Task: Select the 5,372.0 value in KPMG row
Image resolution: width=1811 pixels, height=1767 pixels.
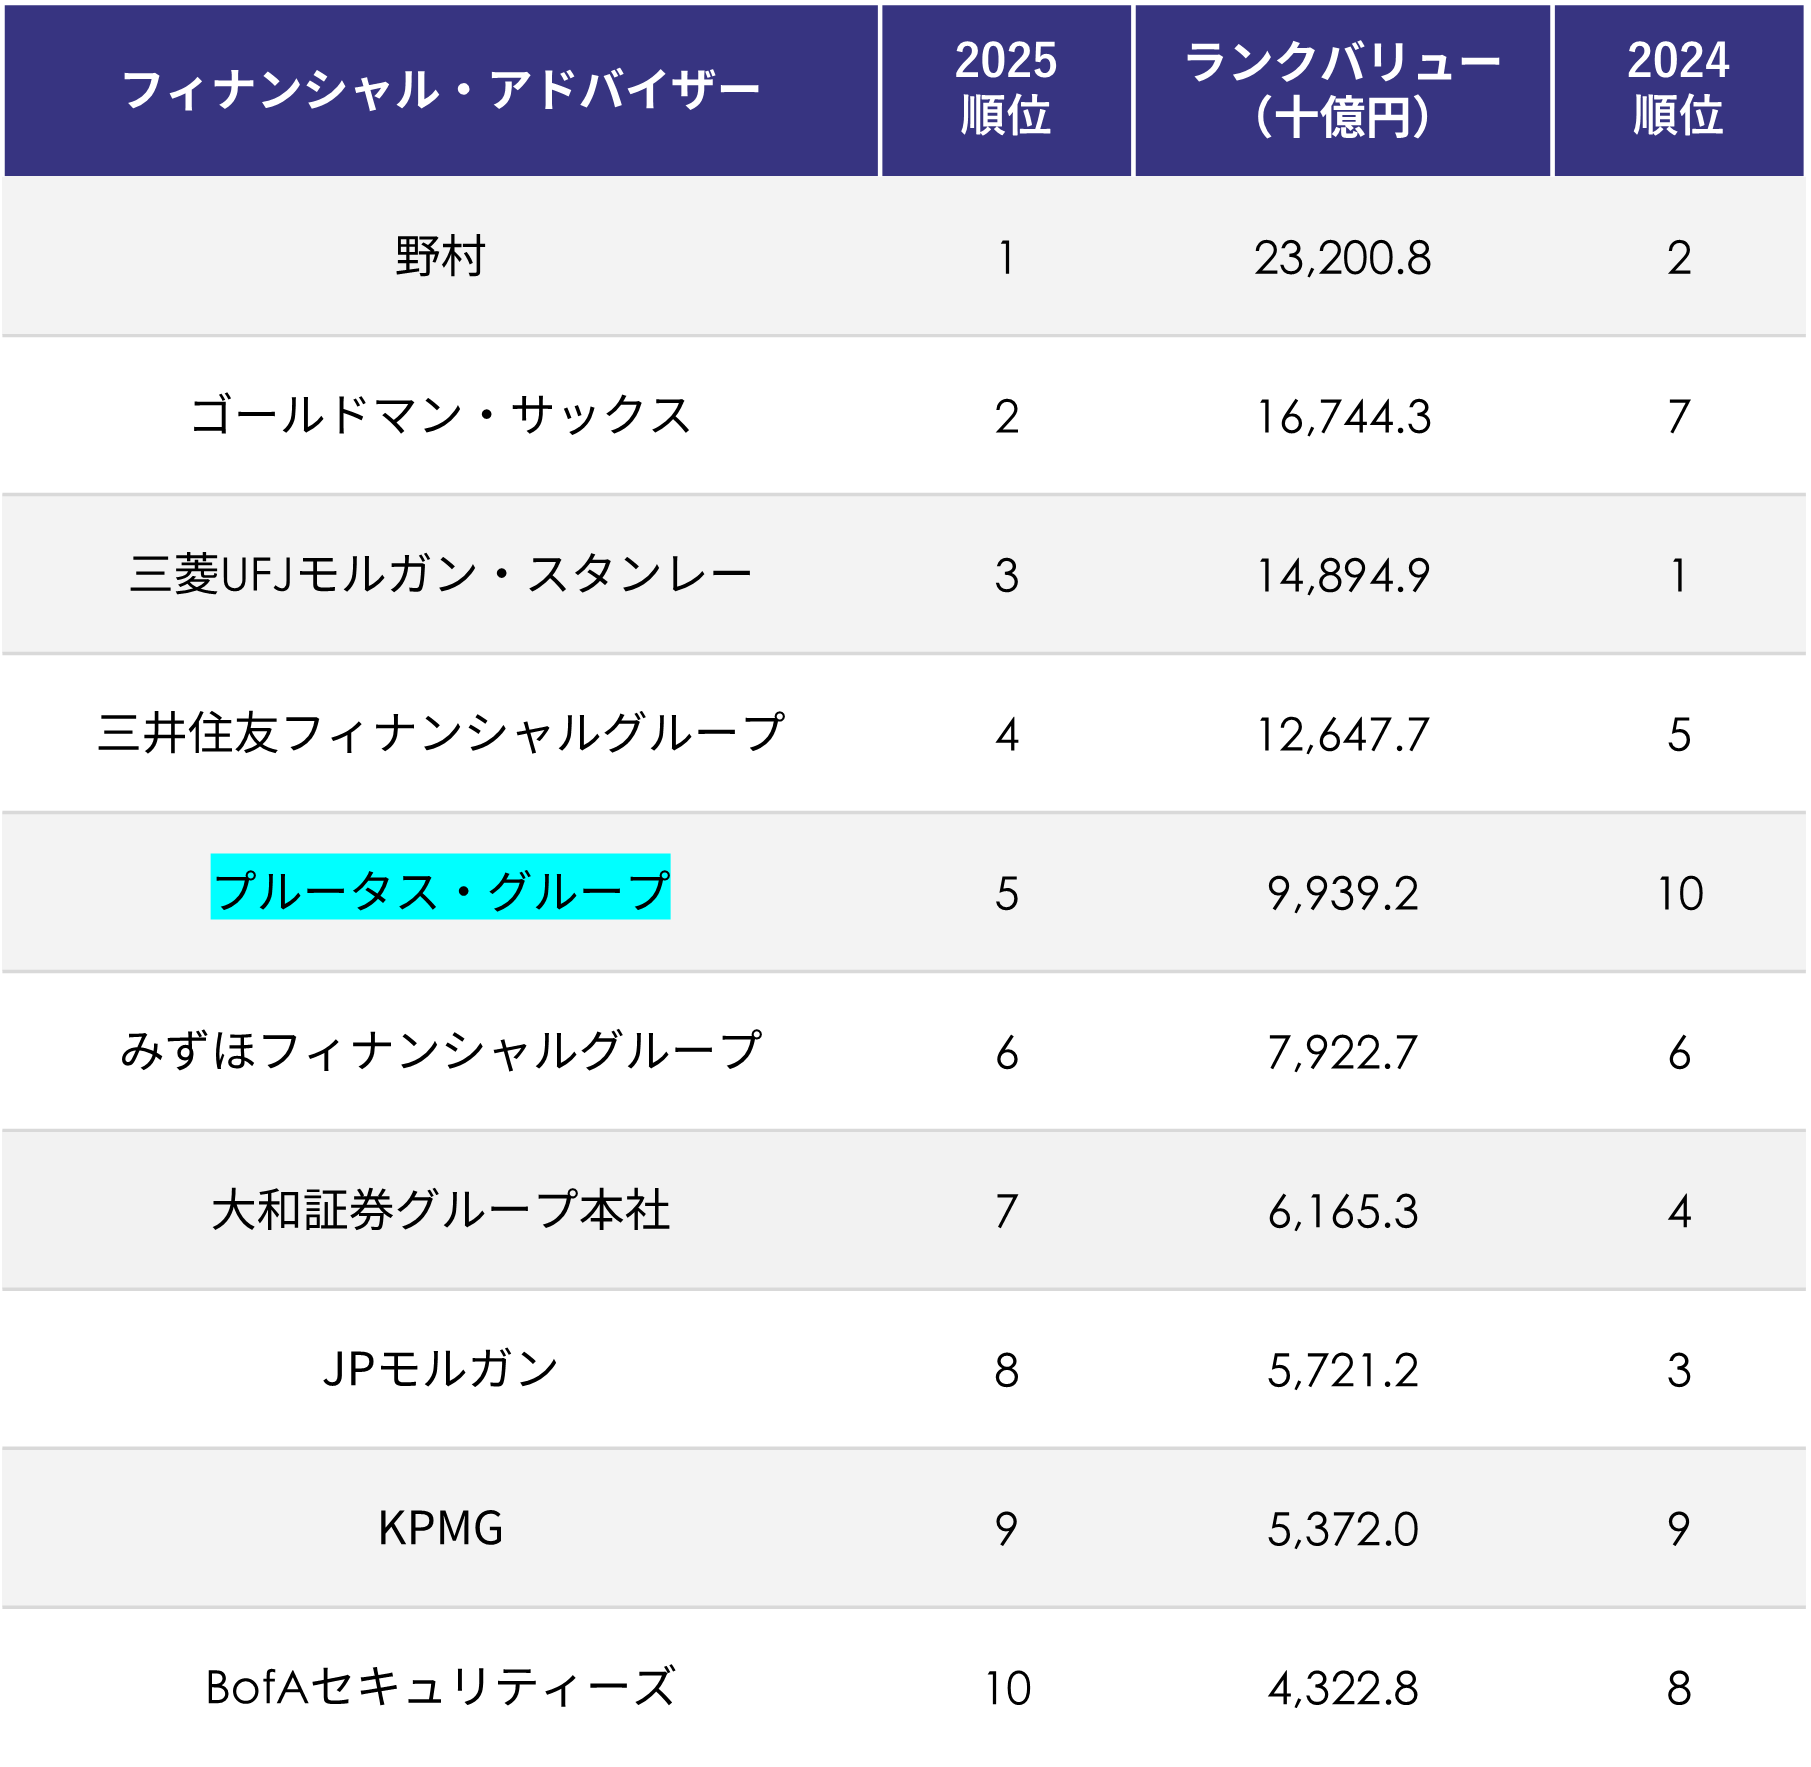Action: [1342, 1530]
